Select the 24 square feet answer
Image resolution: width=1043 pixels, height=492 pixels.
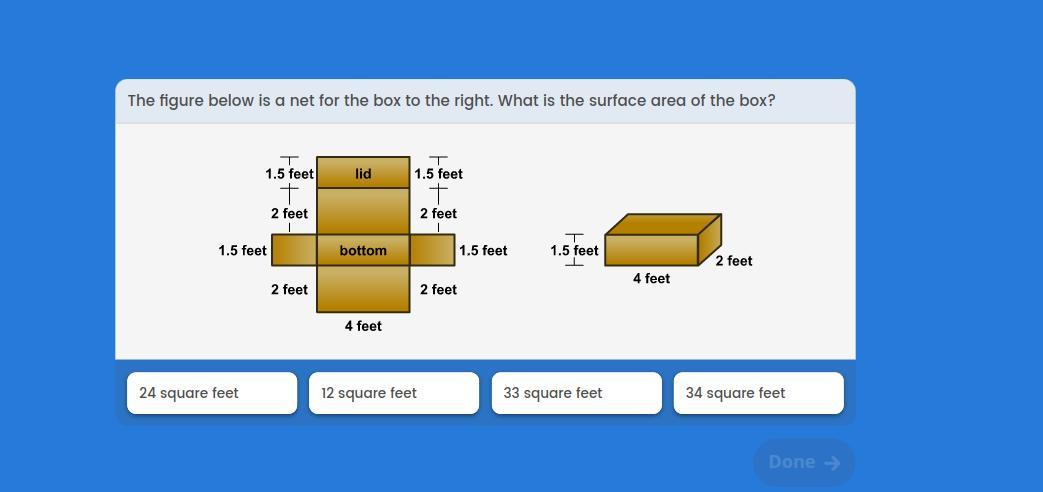(x=212, y=393)
